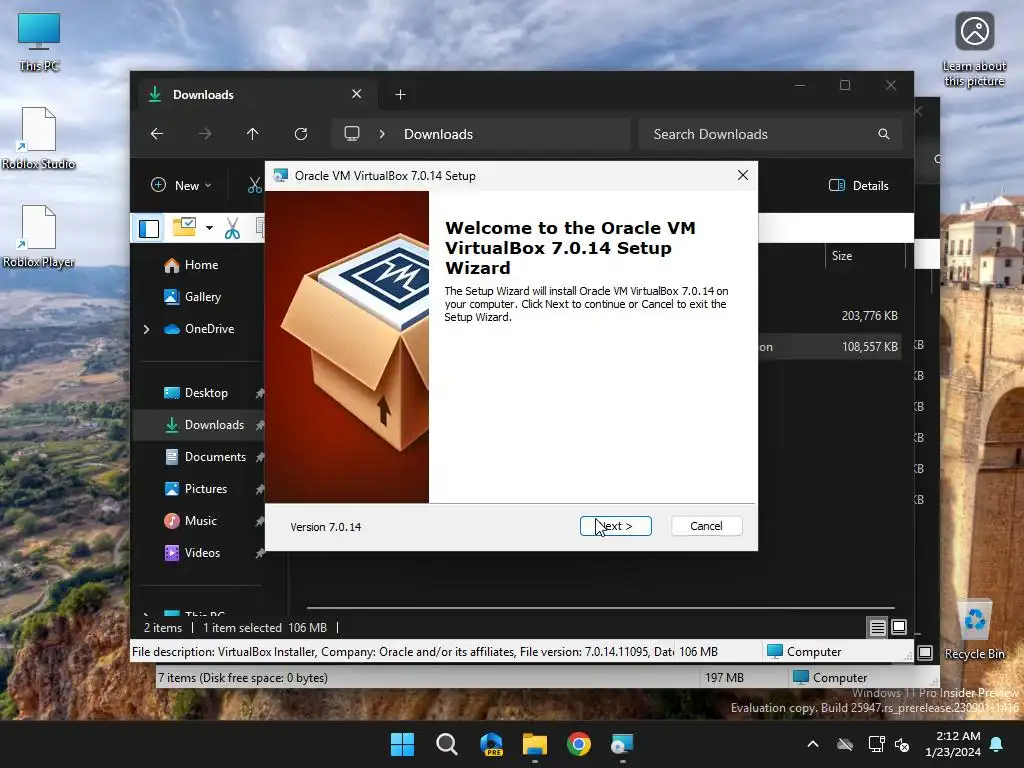Close the Oracle VM VirtualBox Setup dialog
This screenshot has width=1024, height=768.
743,175
